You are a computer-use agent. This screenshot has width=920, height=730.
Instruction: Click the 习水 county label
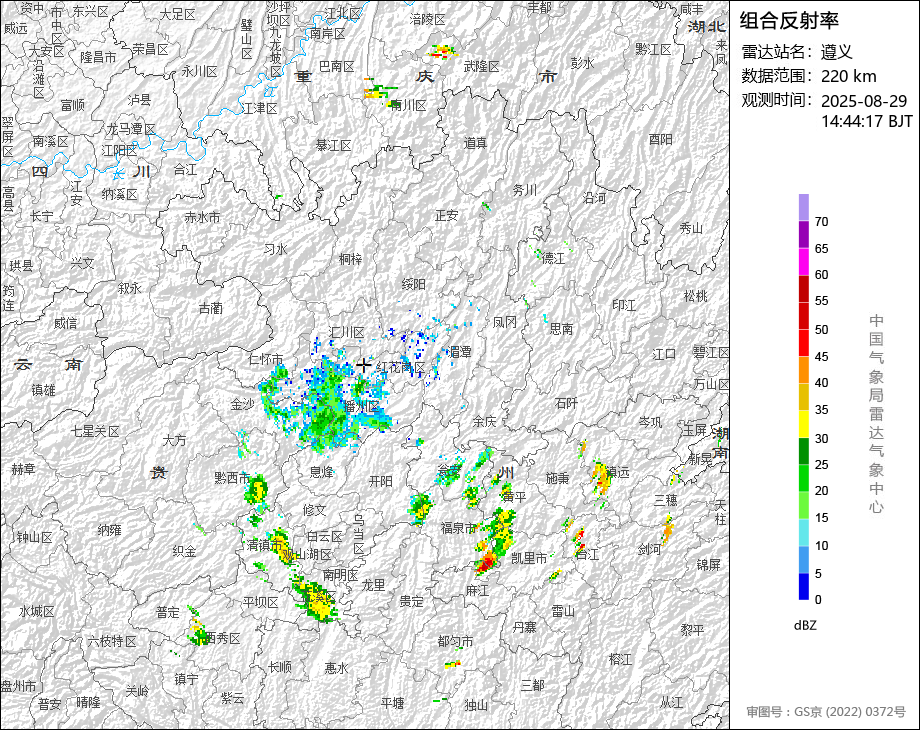click(x=275, y=249)
